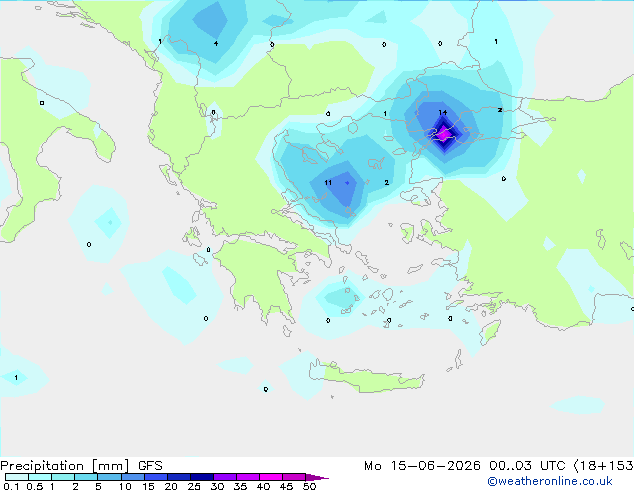Pick the 40 to 45 mm legend swatch
Screen dimensions: 634x490
[271, 477]
